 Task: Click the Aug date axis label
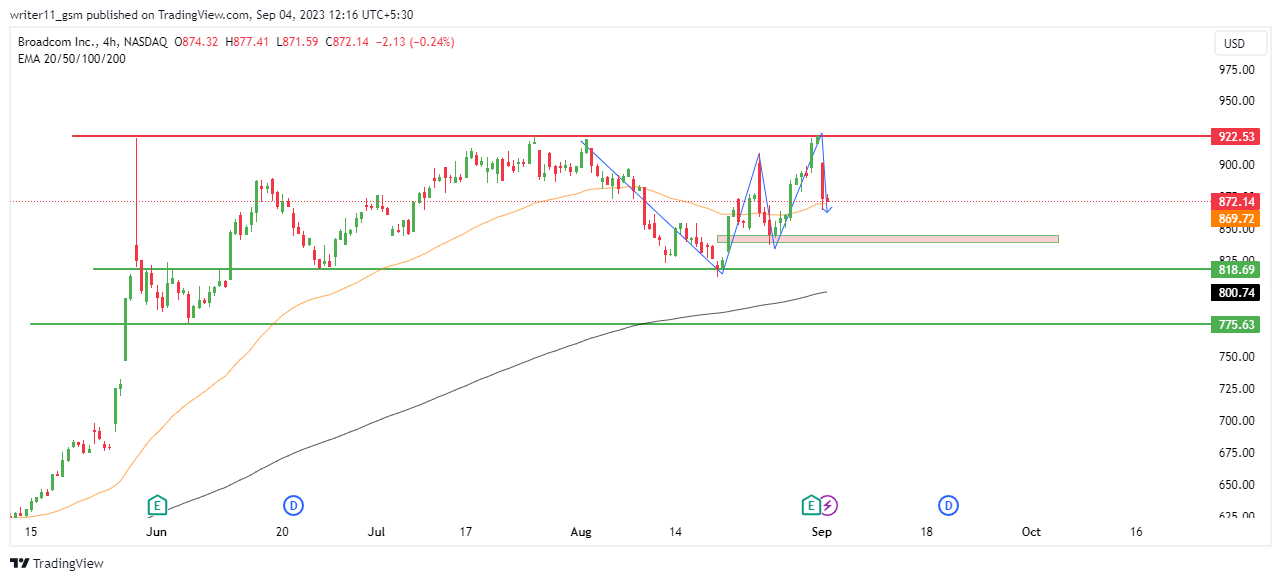(581, 533)
